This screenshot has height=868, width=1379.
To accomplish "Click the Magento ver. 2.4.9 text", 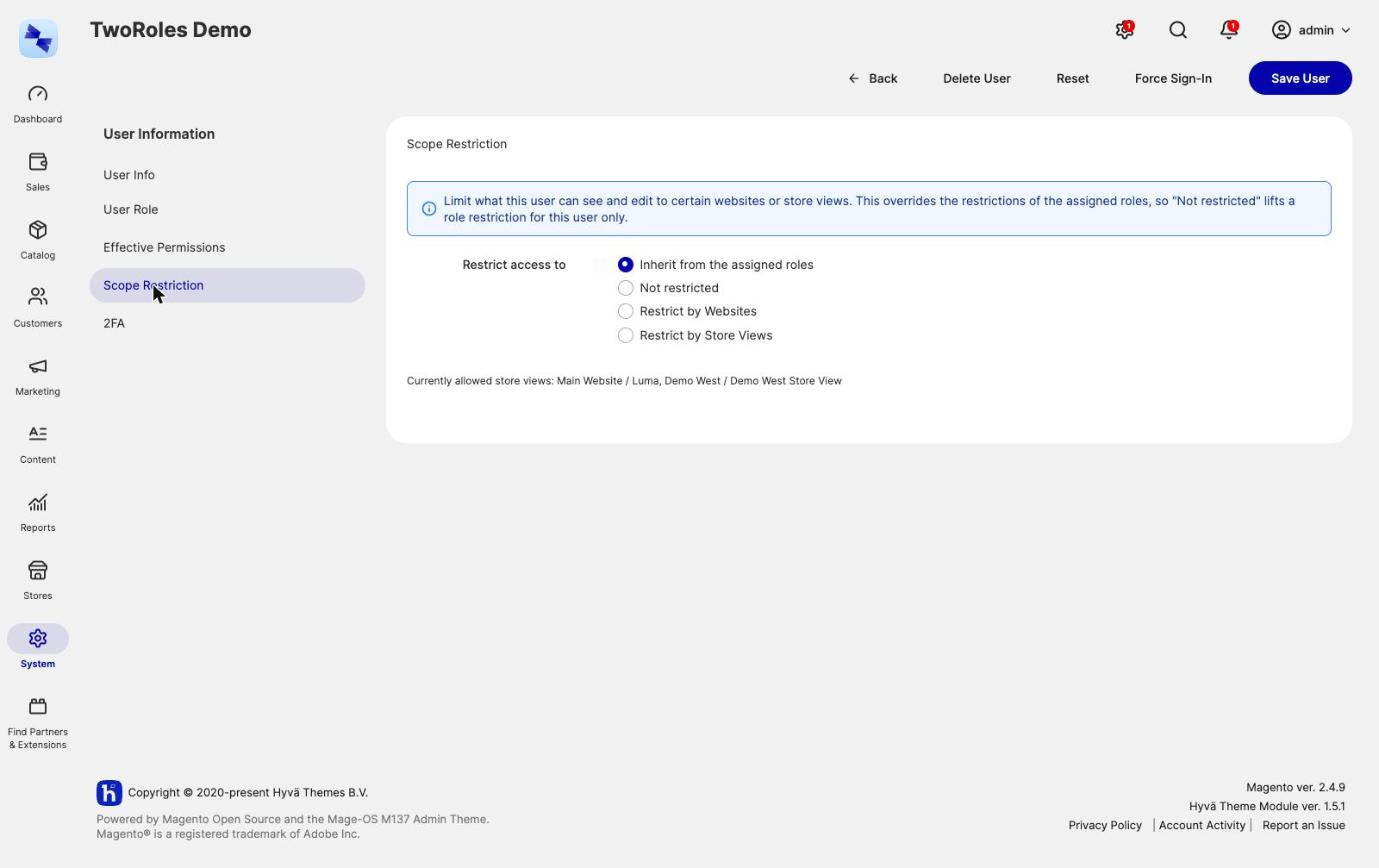I will [1295, 787].
